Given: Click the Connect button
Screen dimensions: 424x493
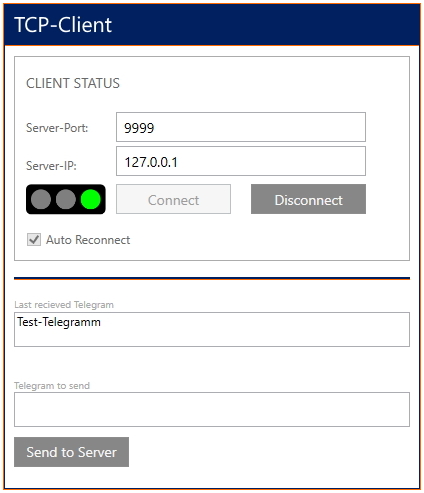Looking at the screenshot, I should pos(173,199).
